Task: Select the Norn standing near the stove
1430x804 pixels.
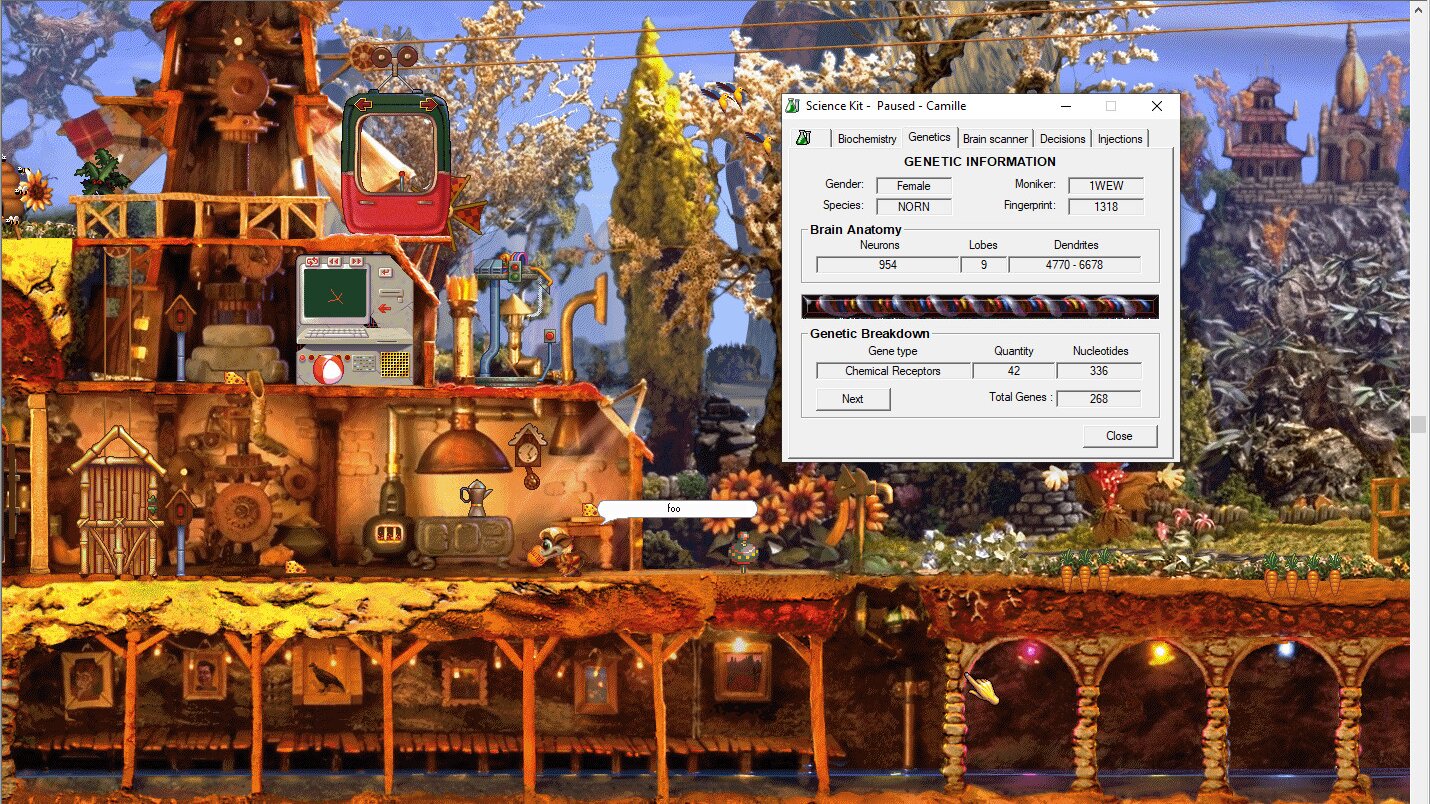Action: [554, 552]
